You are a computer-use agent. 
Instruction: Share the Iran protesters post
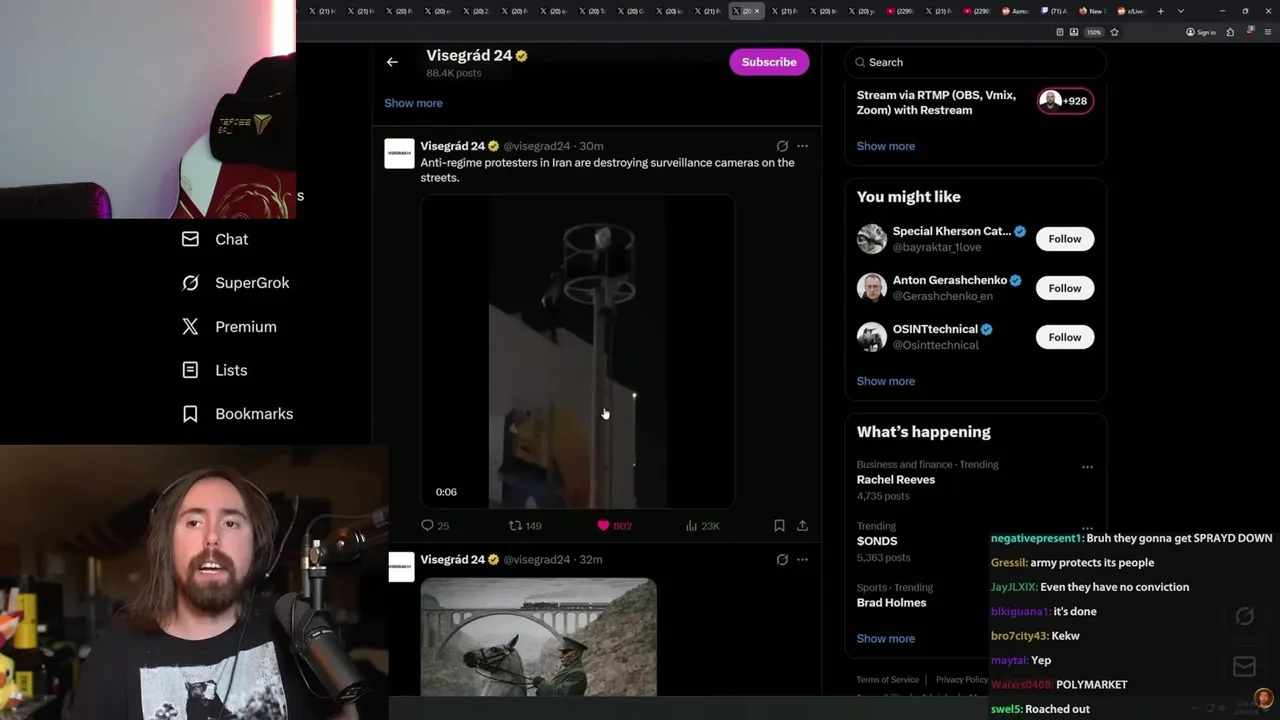pos(802,525)
